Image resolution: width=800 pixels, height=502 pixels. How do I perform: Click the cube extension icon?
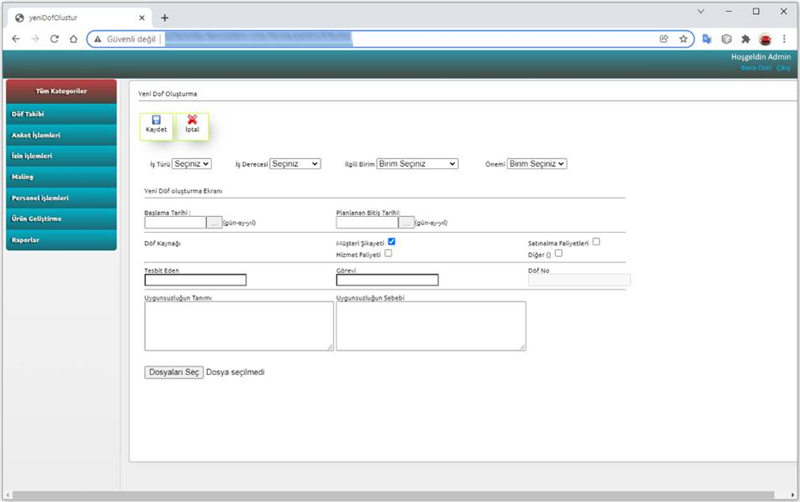tap(727, 39)
